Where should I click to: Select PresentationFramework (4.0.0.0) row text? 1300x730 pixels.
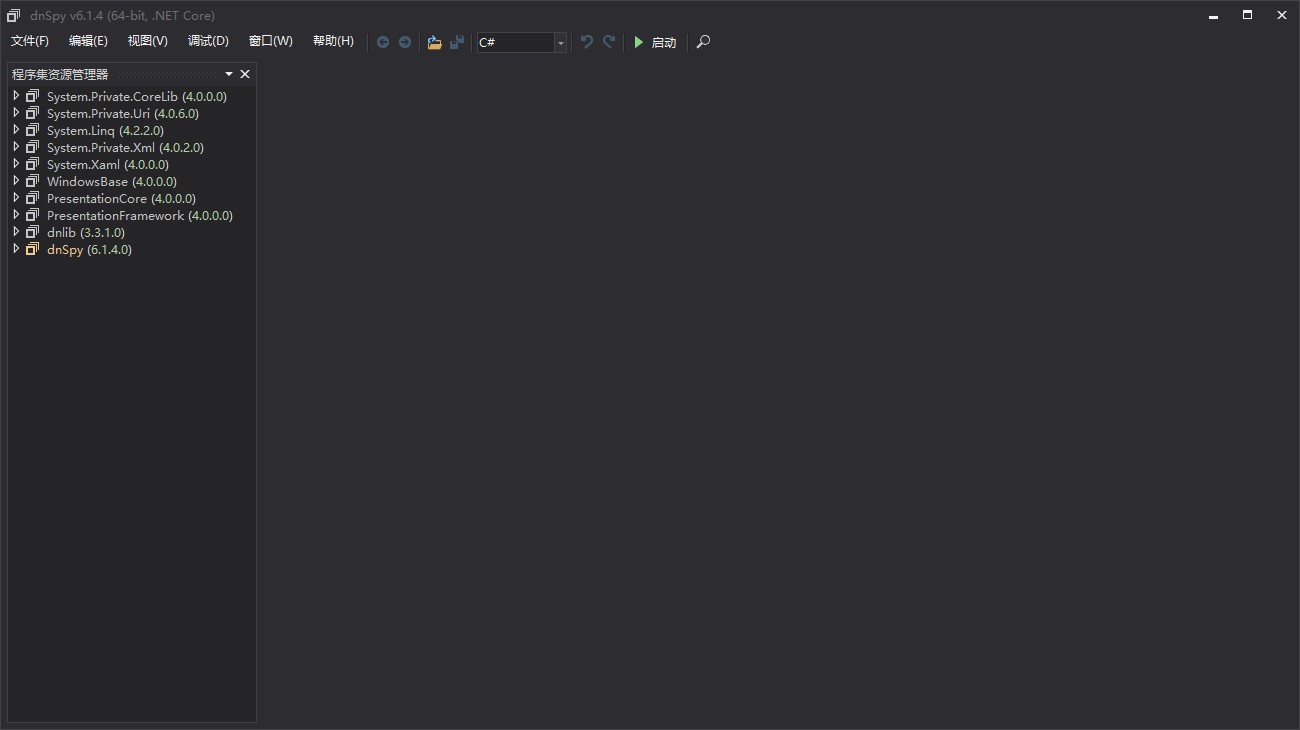[x=140, y=216]
